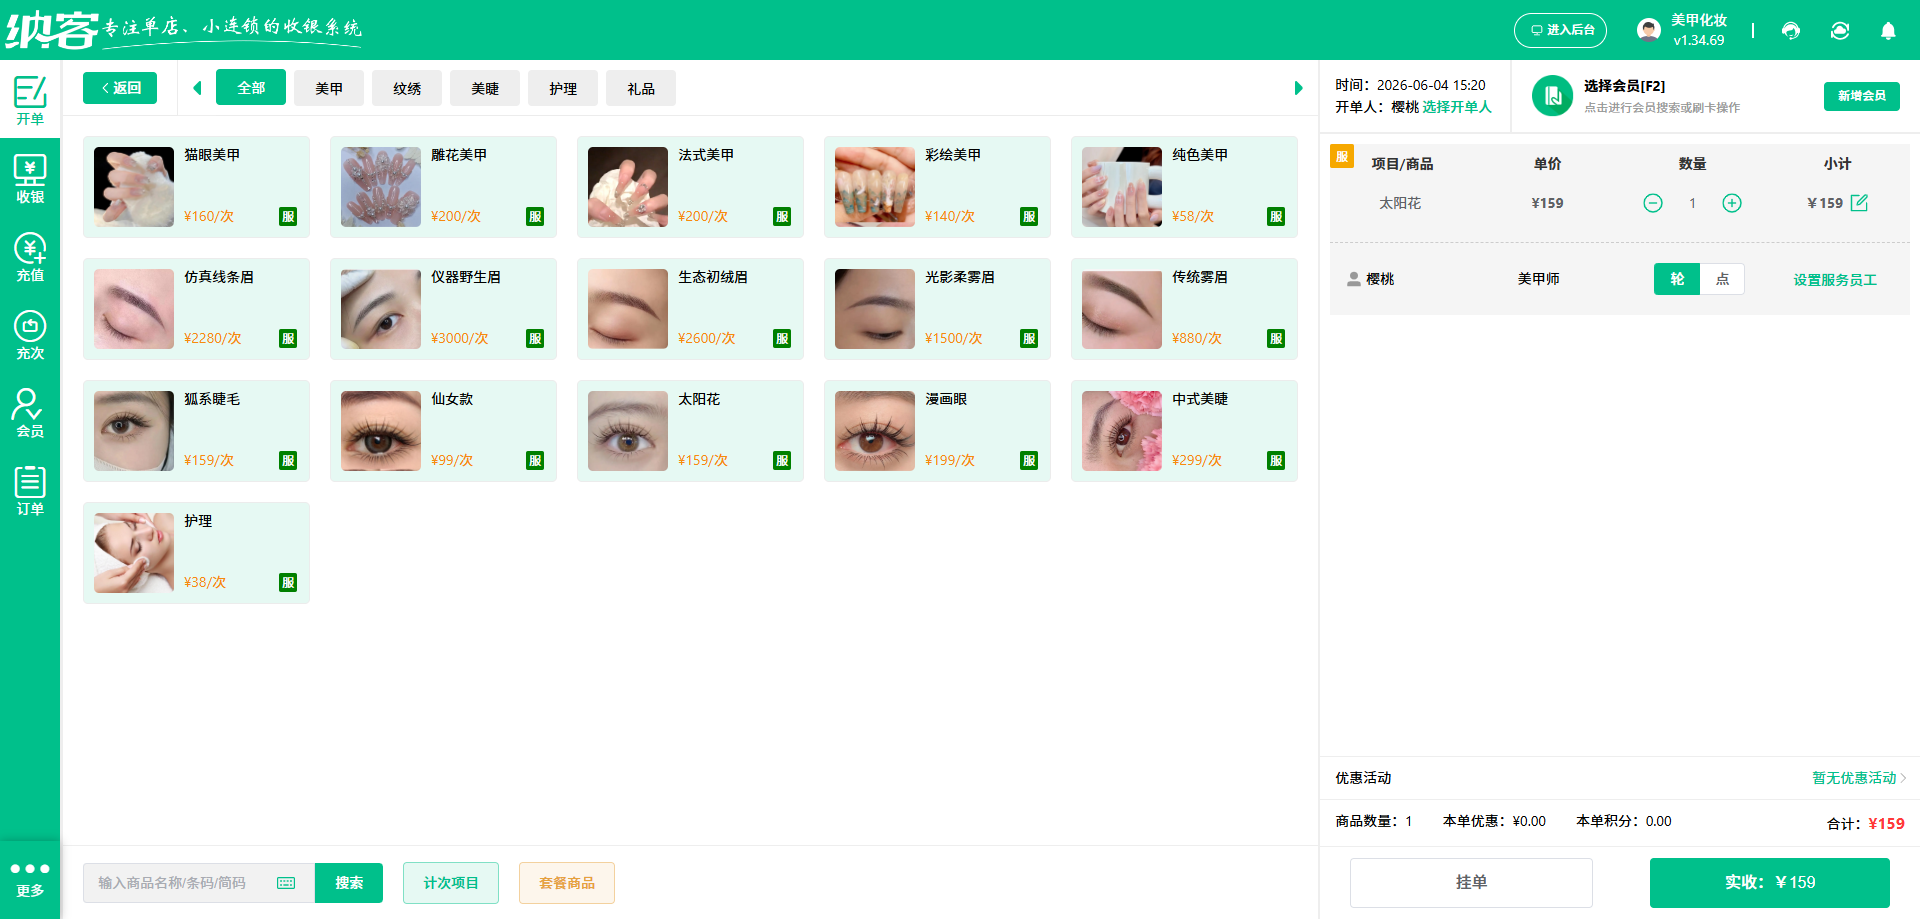Open the 充值 recharge sidebar icon

click(x=30, y=257)
